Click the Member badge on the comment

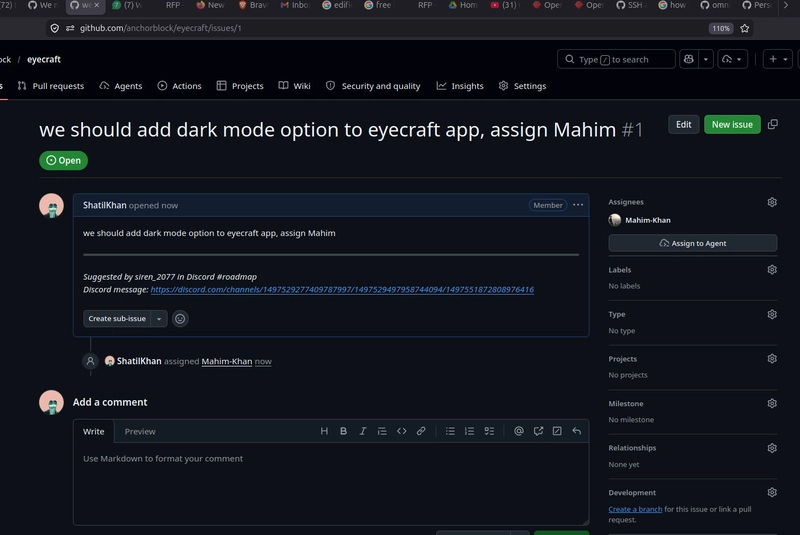coord(548,205)
